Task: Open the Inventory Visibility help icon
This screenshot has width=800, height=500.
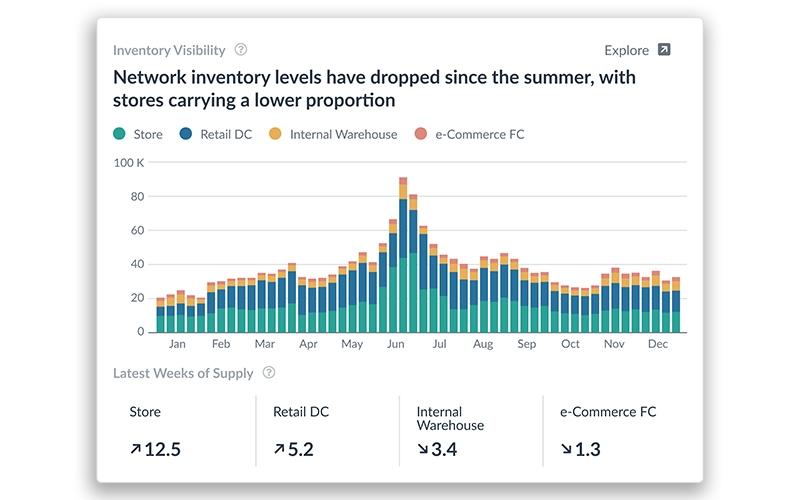Action: (241, 49)
